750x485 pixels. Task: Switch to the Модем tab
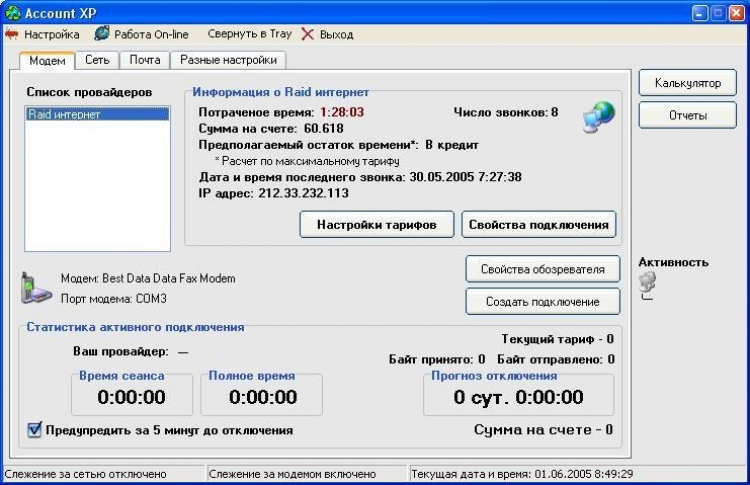tap(47, 61)
